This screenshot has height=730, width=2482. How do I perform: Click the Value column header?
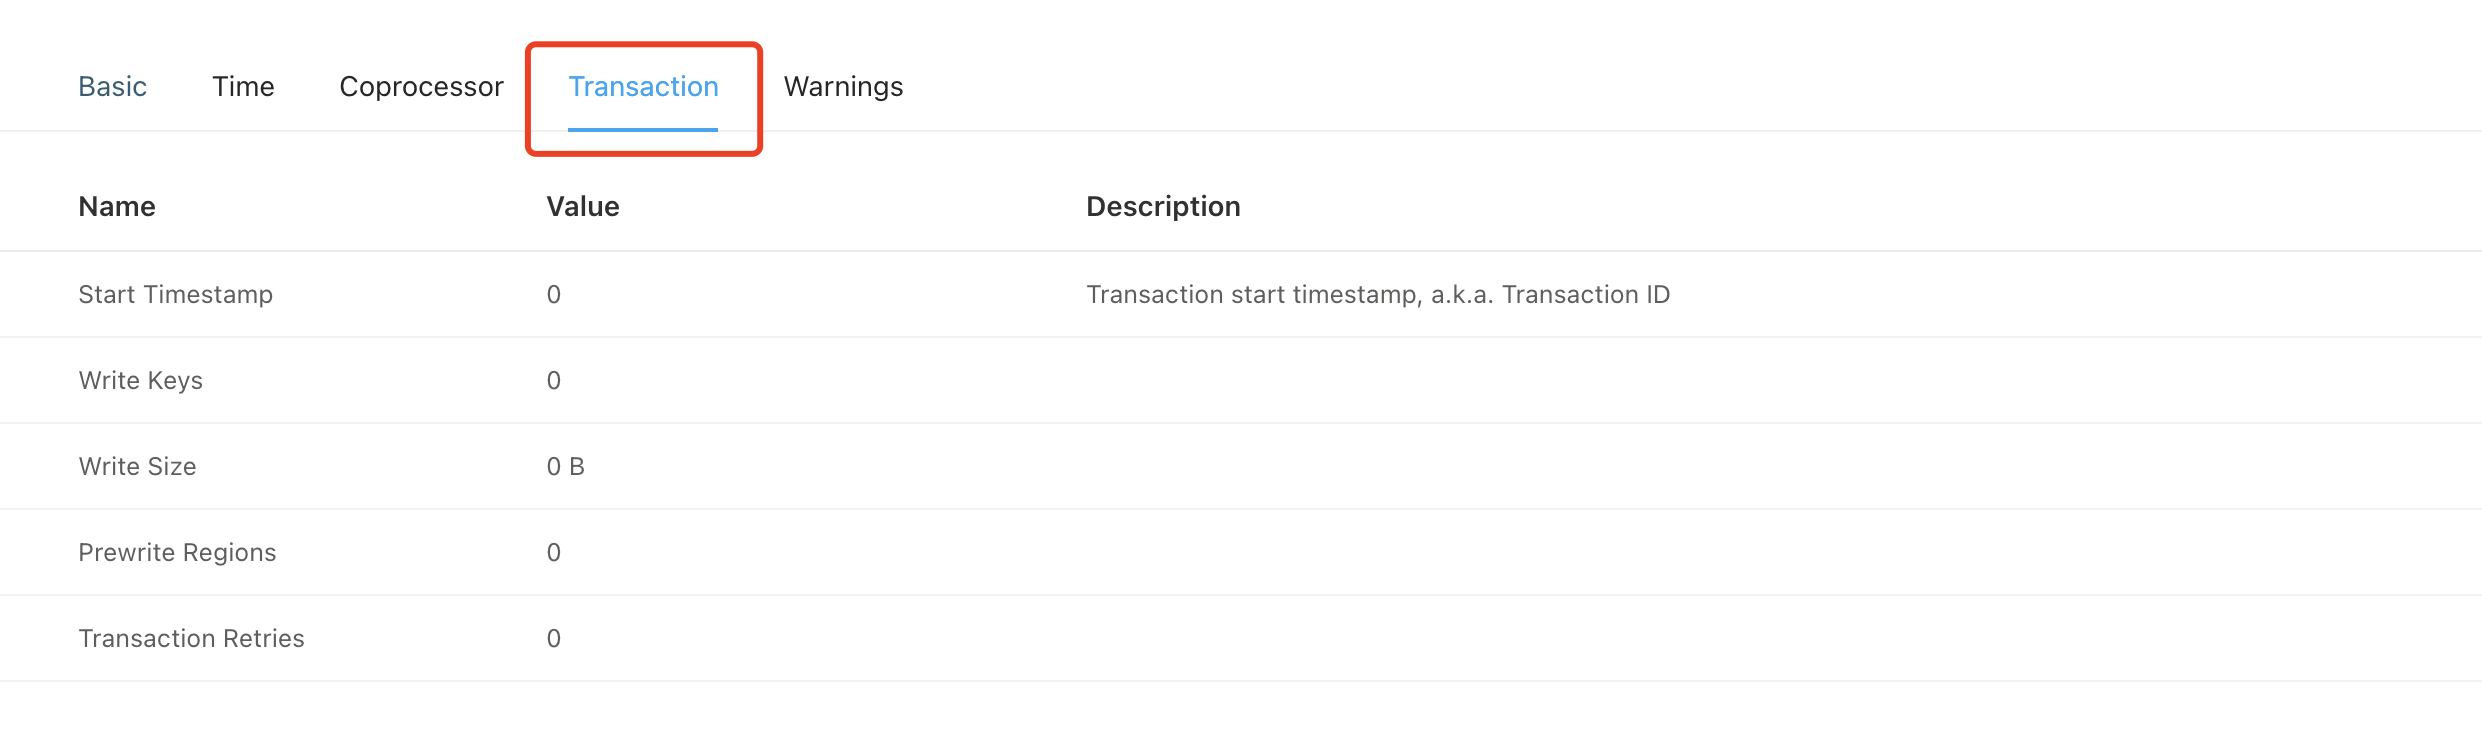point(583,207)
